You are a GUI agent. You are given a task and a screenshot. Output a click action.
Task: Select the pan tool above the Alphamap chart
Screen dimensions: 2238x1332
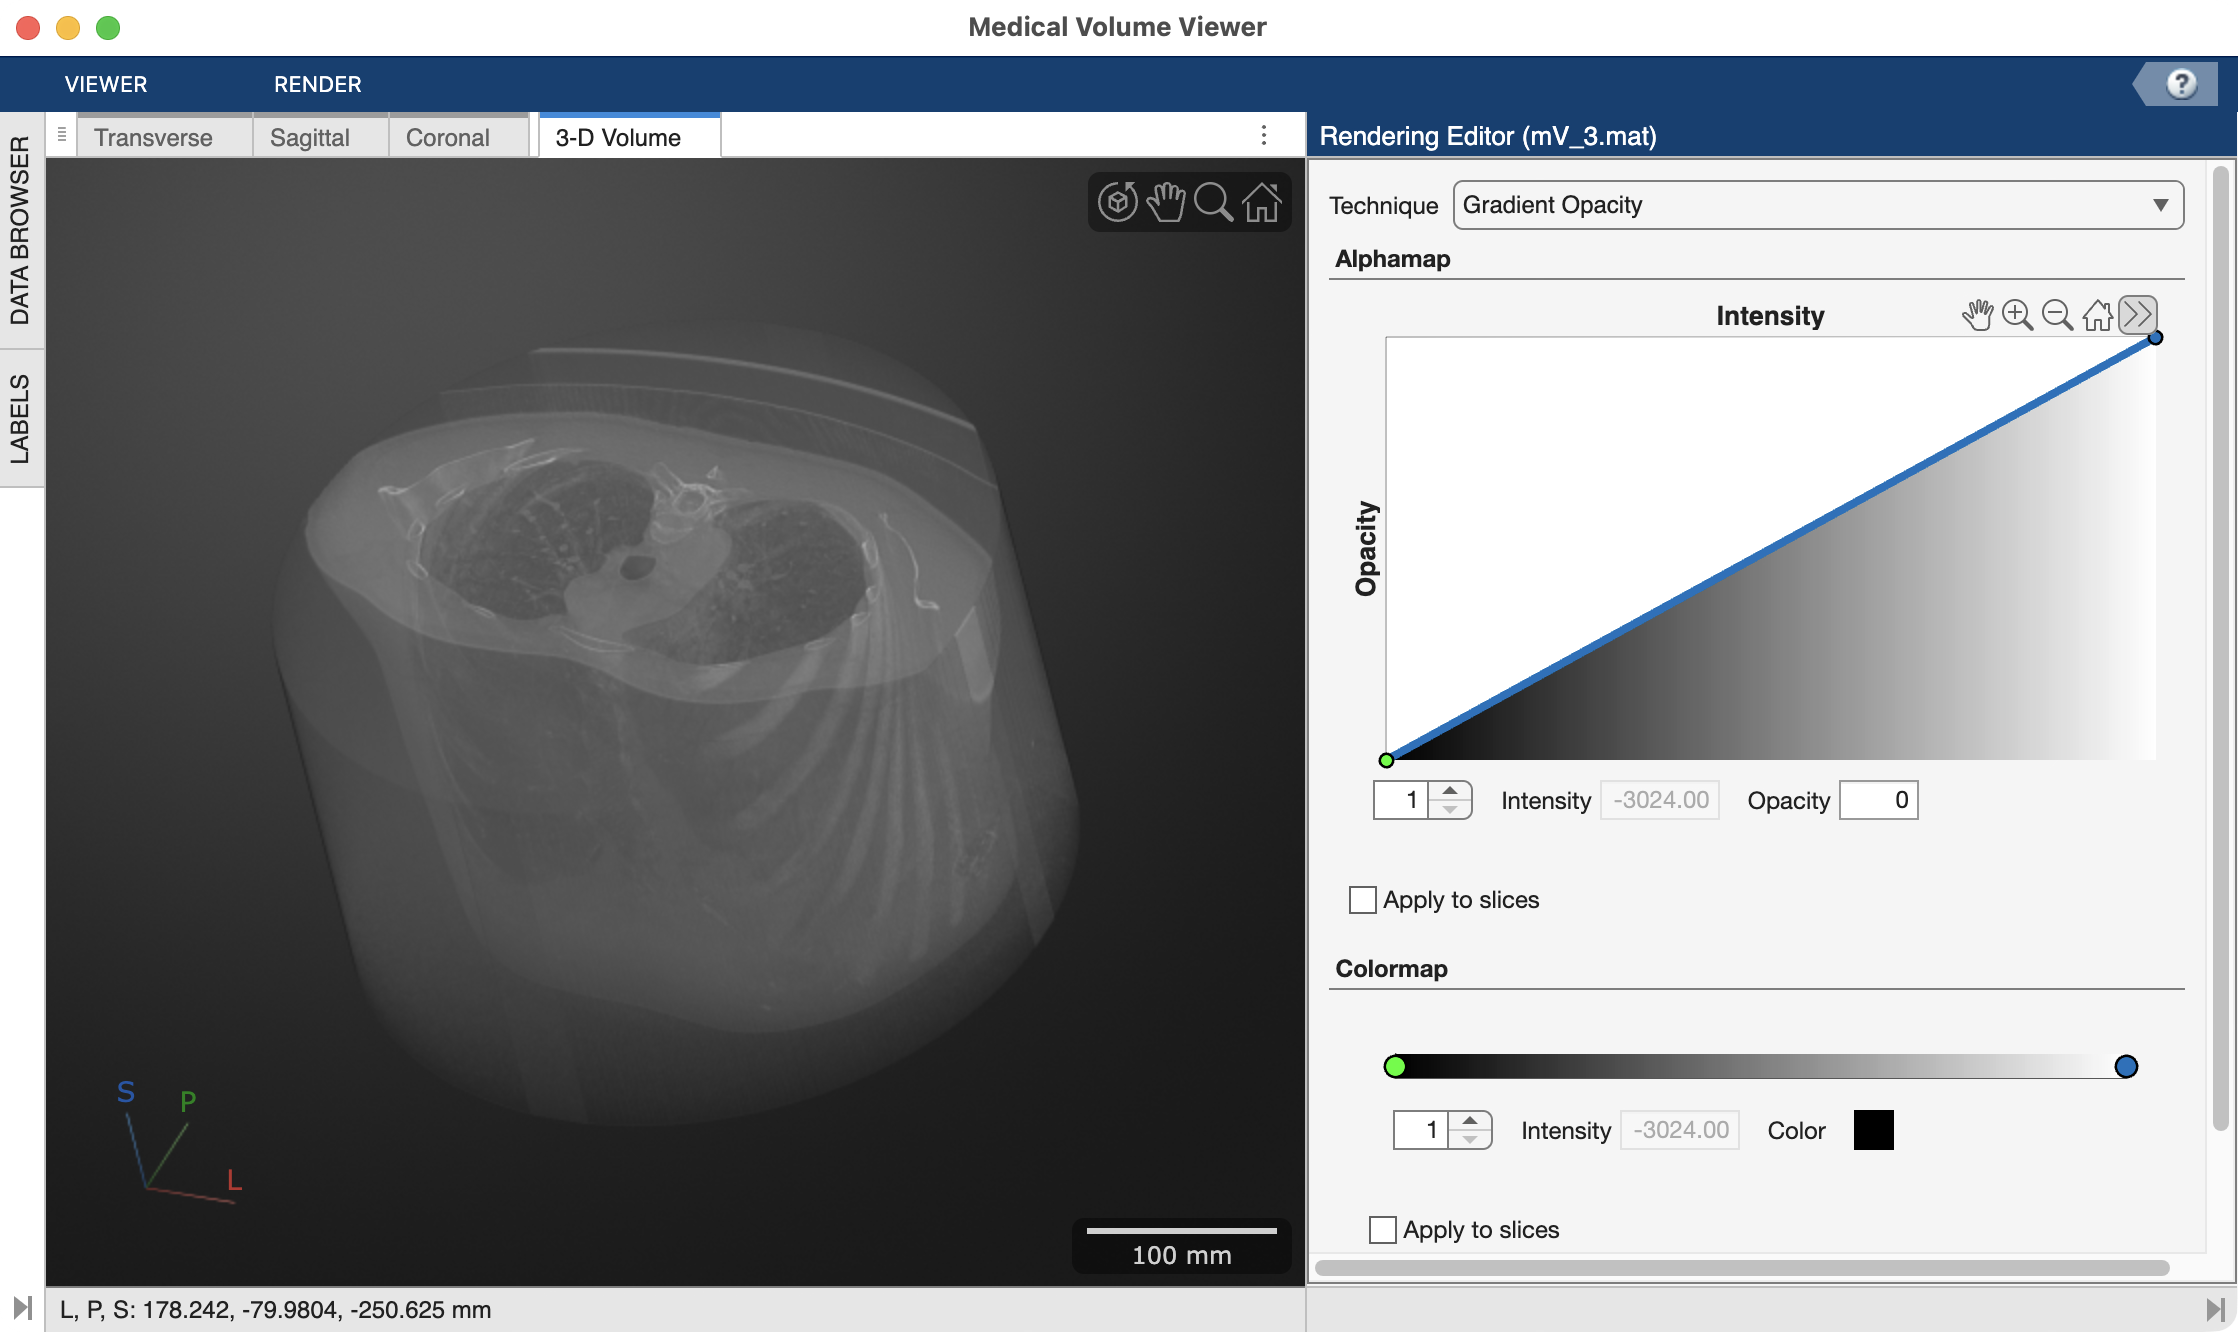1978,315
